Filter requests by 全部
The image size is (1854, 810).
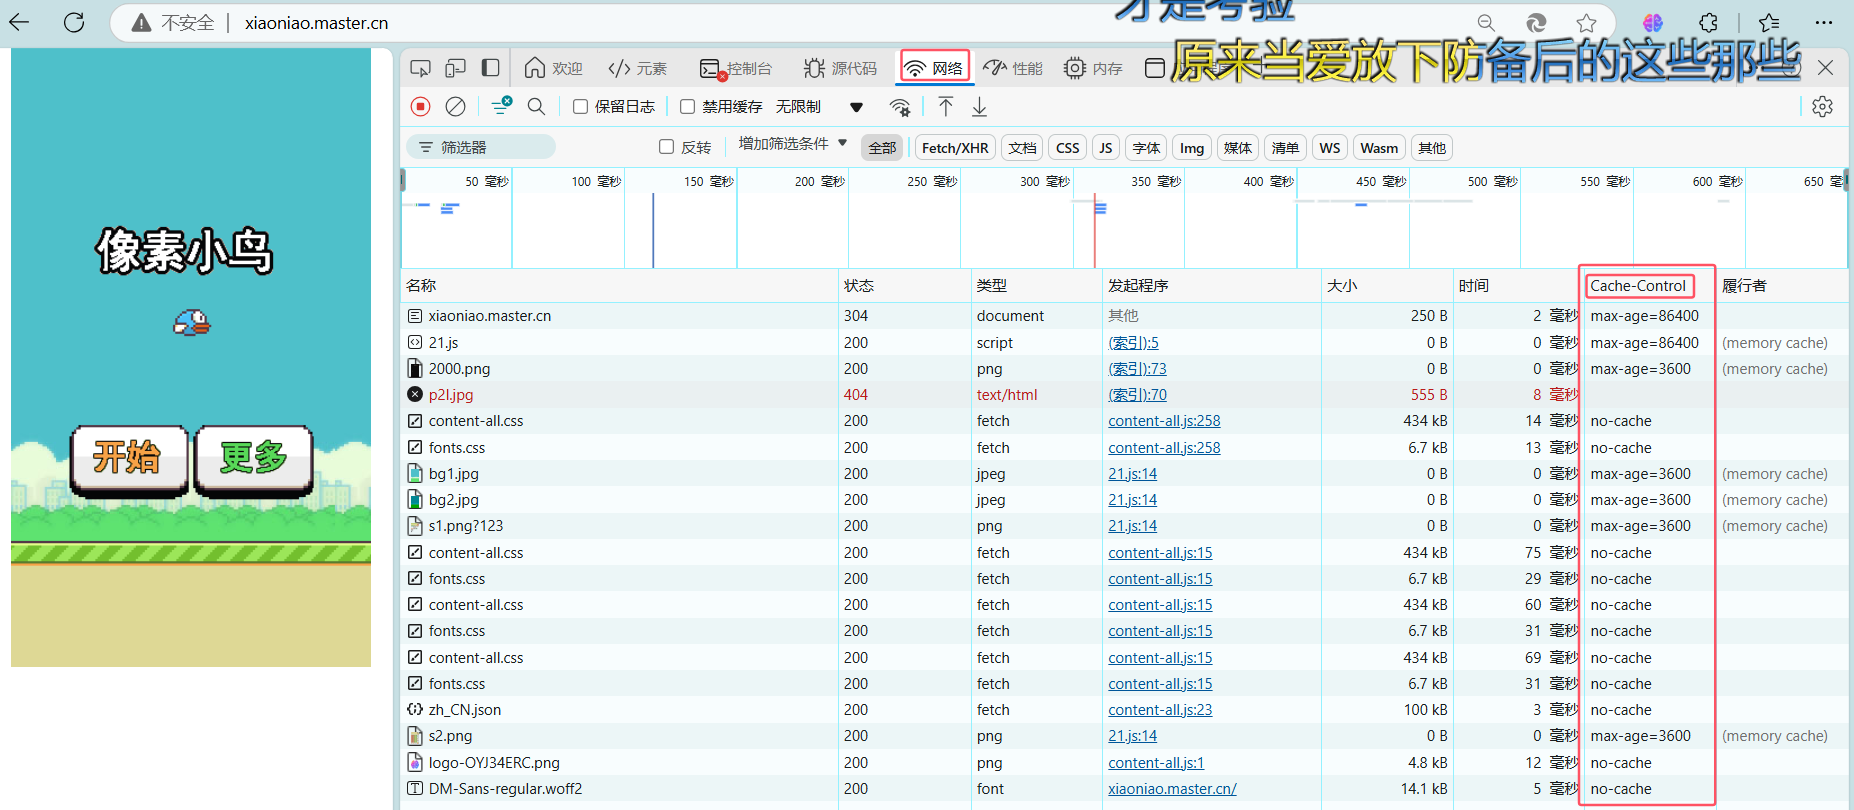pyautogui.click(x=882, y=148)
